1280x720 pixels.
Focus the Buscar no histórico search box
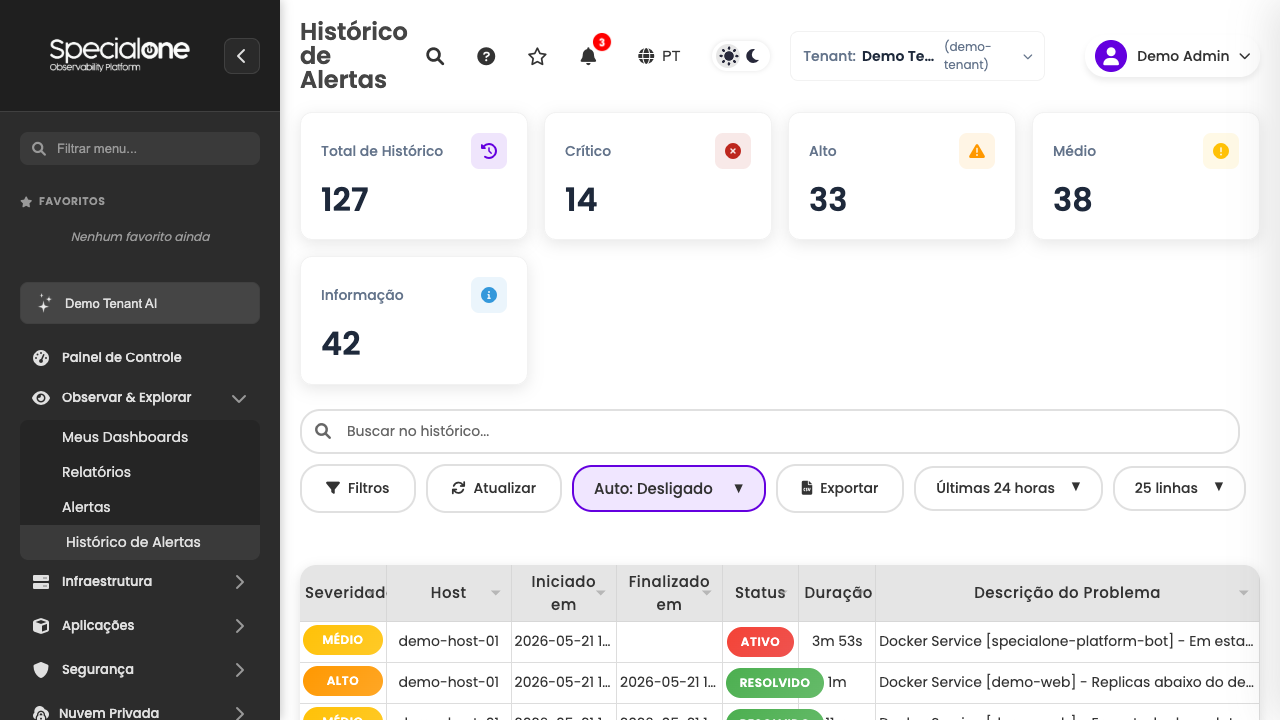(x=770, y=431)
